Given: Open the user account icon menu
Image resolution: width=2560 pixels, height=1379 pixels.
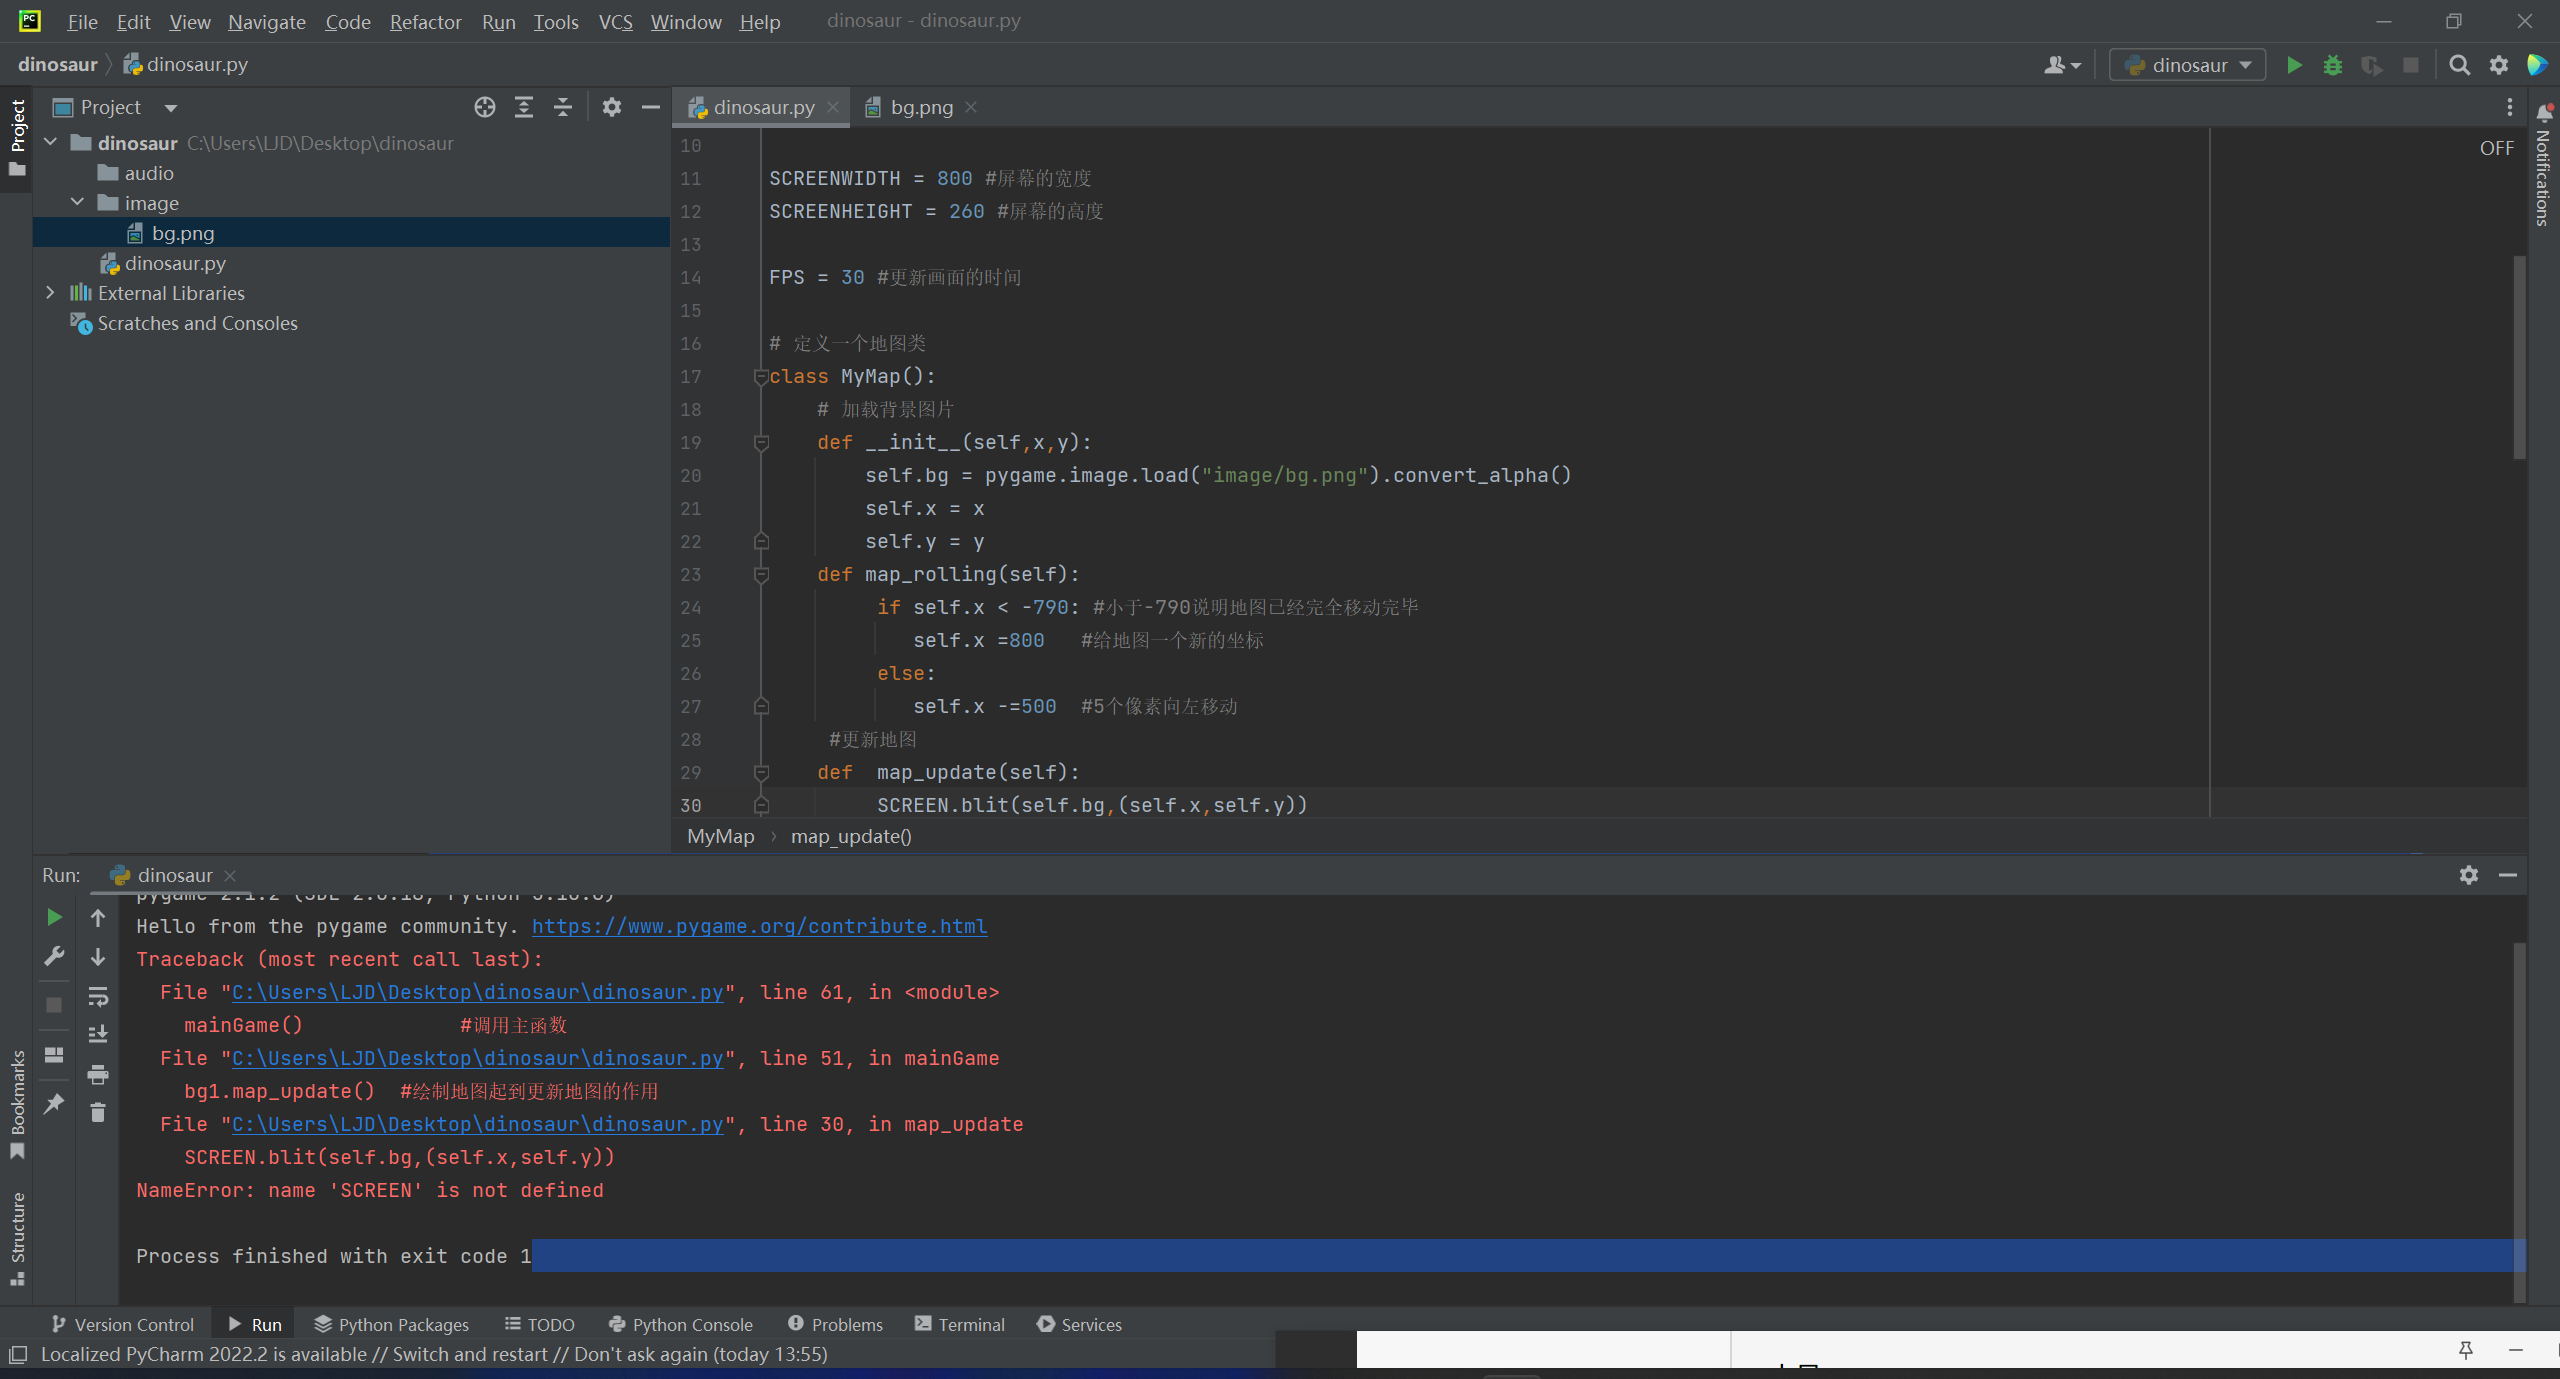Looking at the screenshot, I should click(x=2062, y=65).
